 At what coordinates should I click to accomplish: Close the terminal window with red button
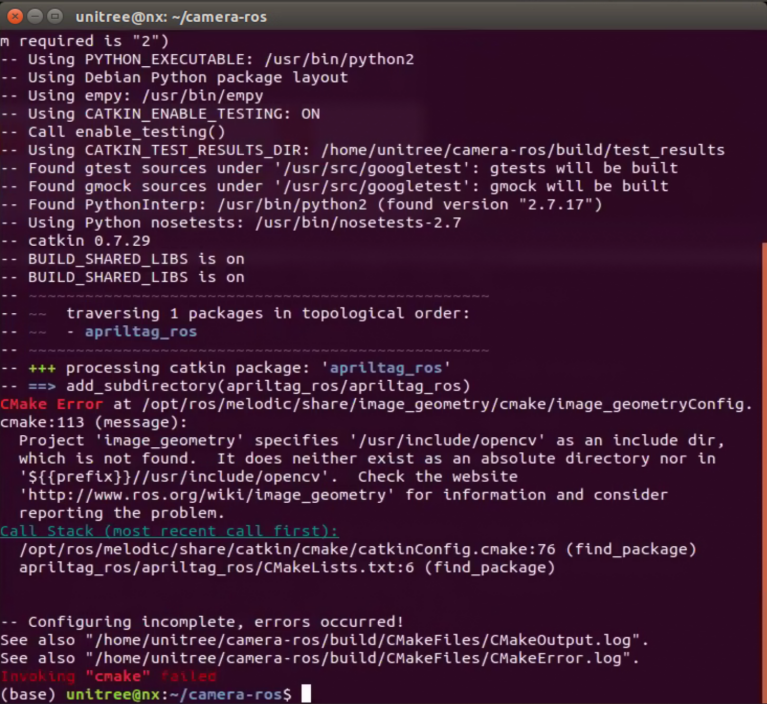(x=15, y=17)
